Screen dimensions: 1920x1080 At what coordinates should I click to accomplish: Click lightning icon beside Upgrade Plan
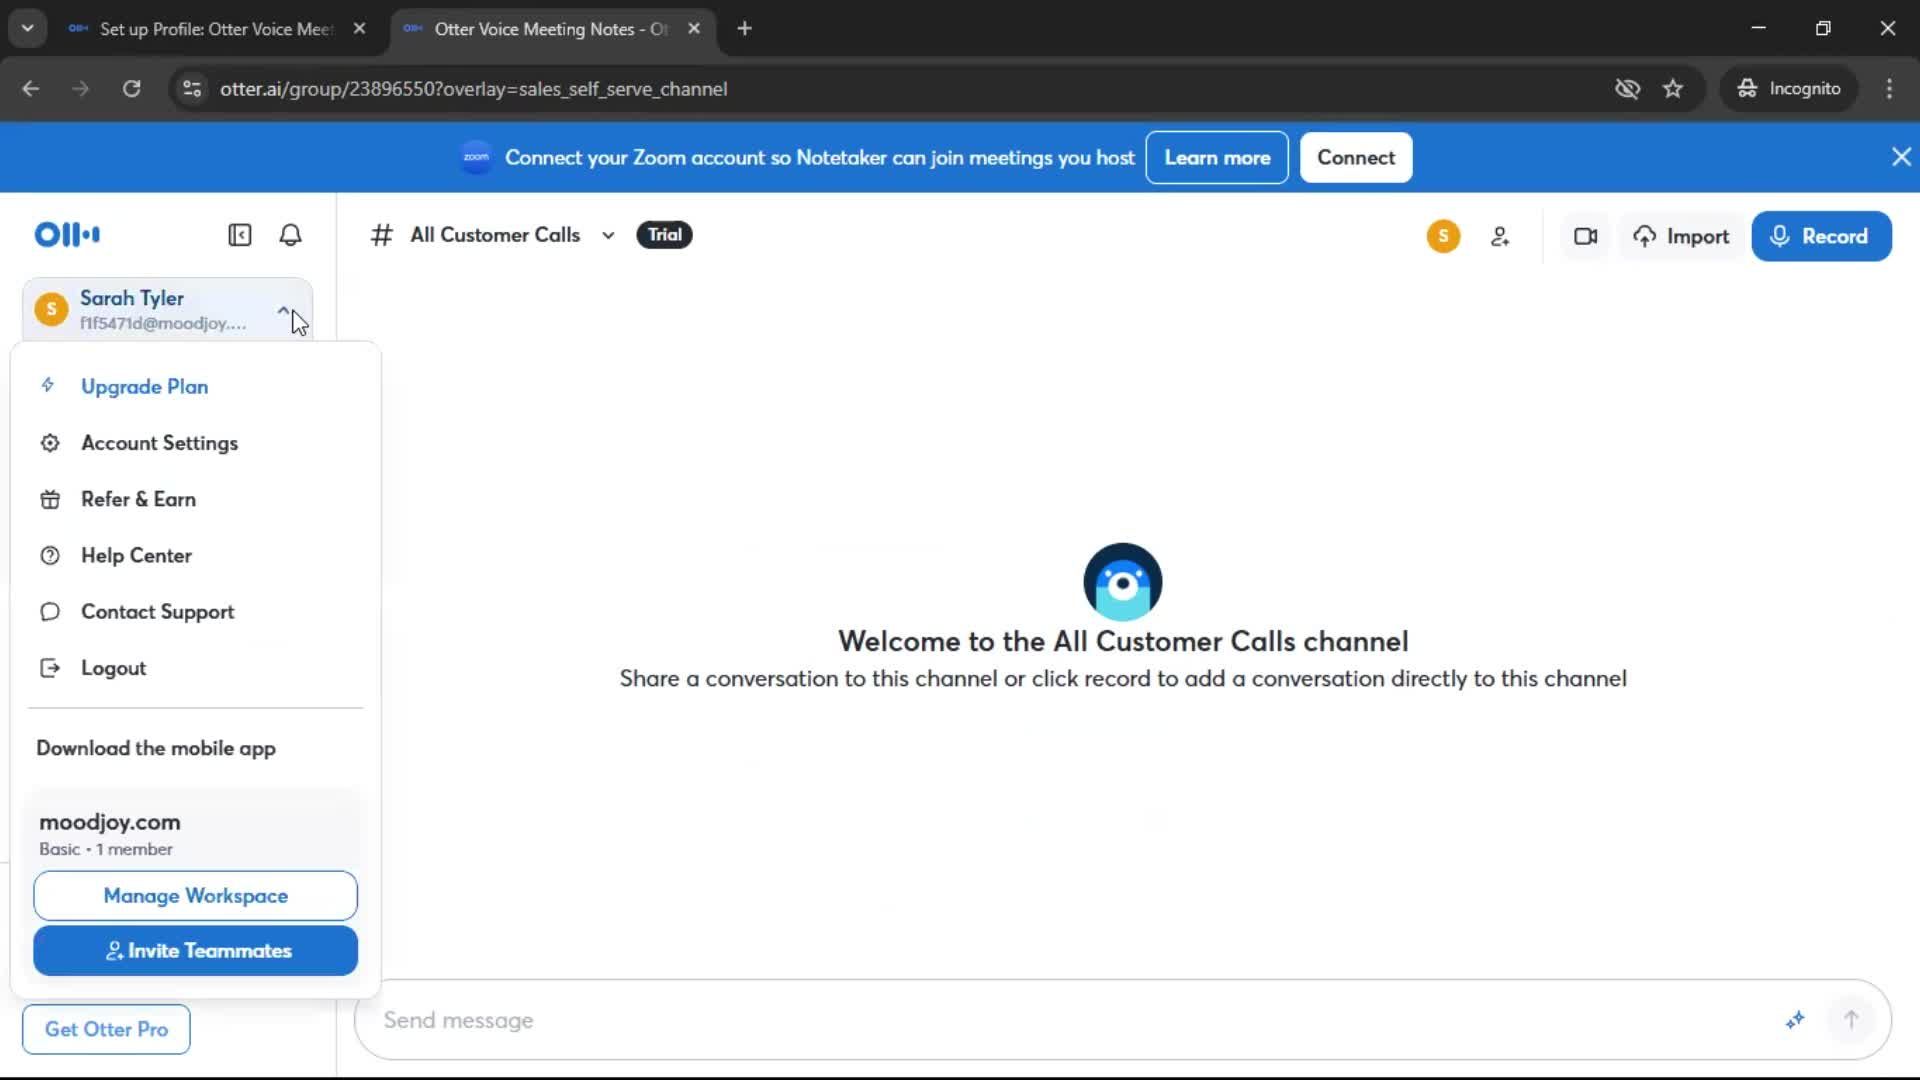coord(48,386)
